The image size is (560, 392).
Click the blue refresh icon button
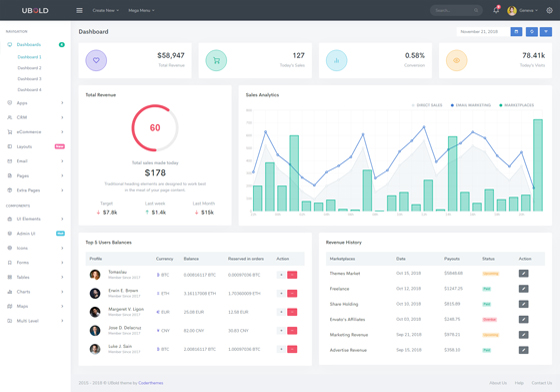pos(531,32)
